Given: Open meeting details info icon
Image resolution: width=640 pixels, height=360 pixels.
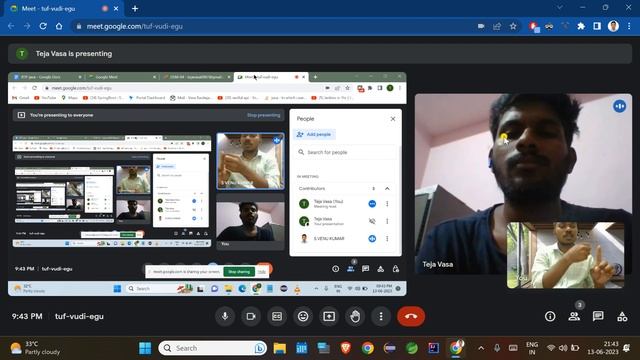Looking at the screenshot, I should coord(550,316).
